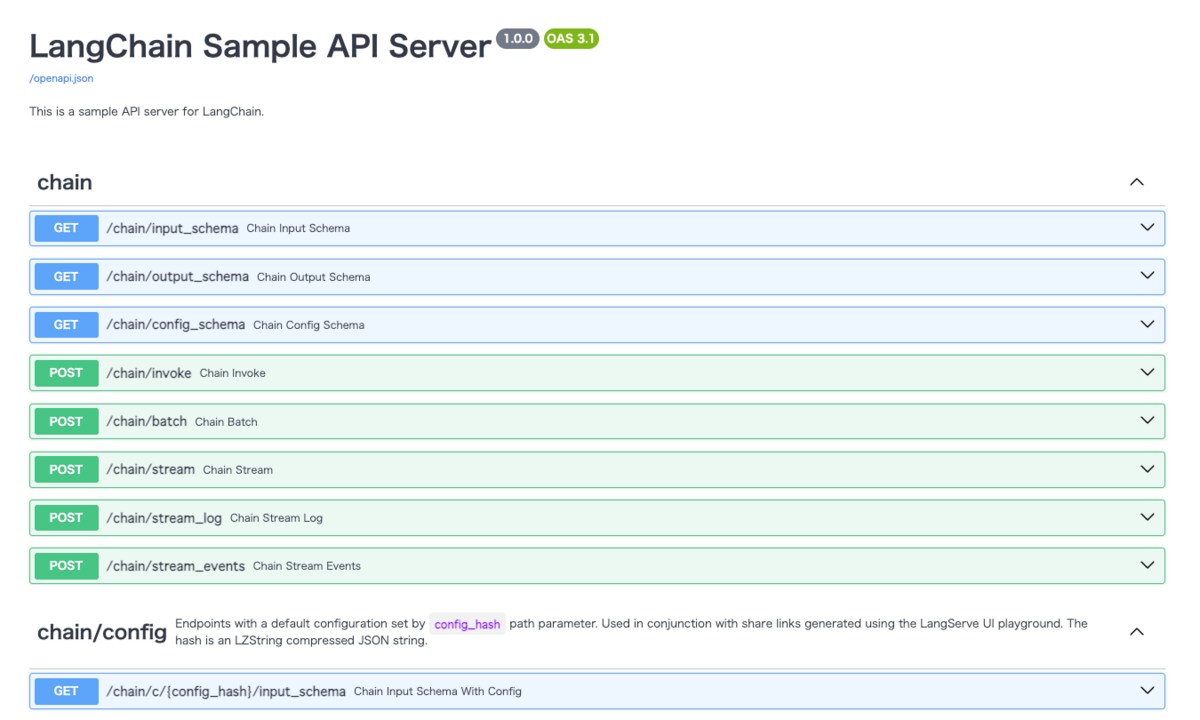Click the /chain/stream_log path text
The width and height of the screenshot is (1200, 720).
(x=164, y=517)
